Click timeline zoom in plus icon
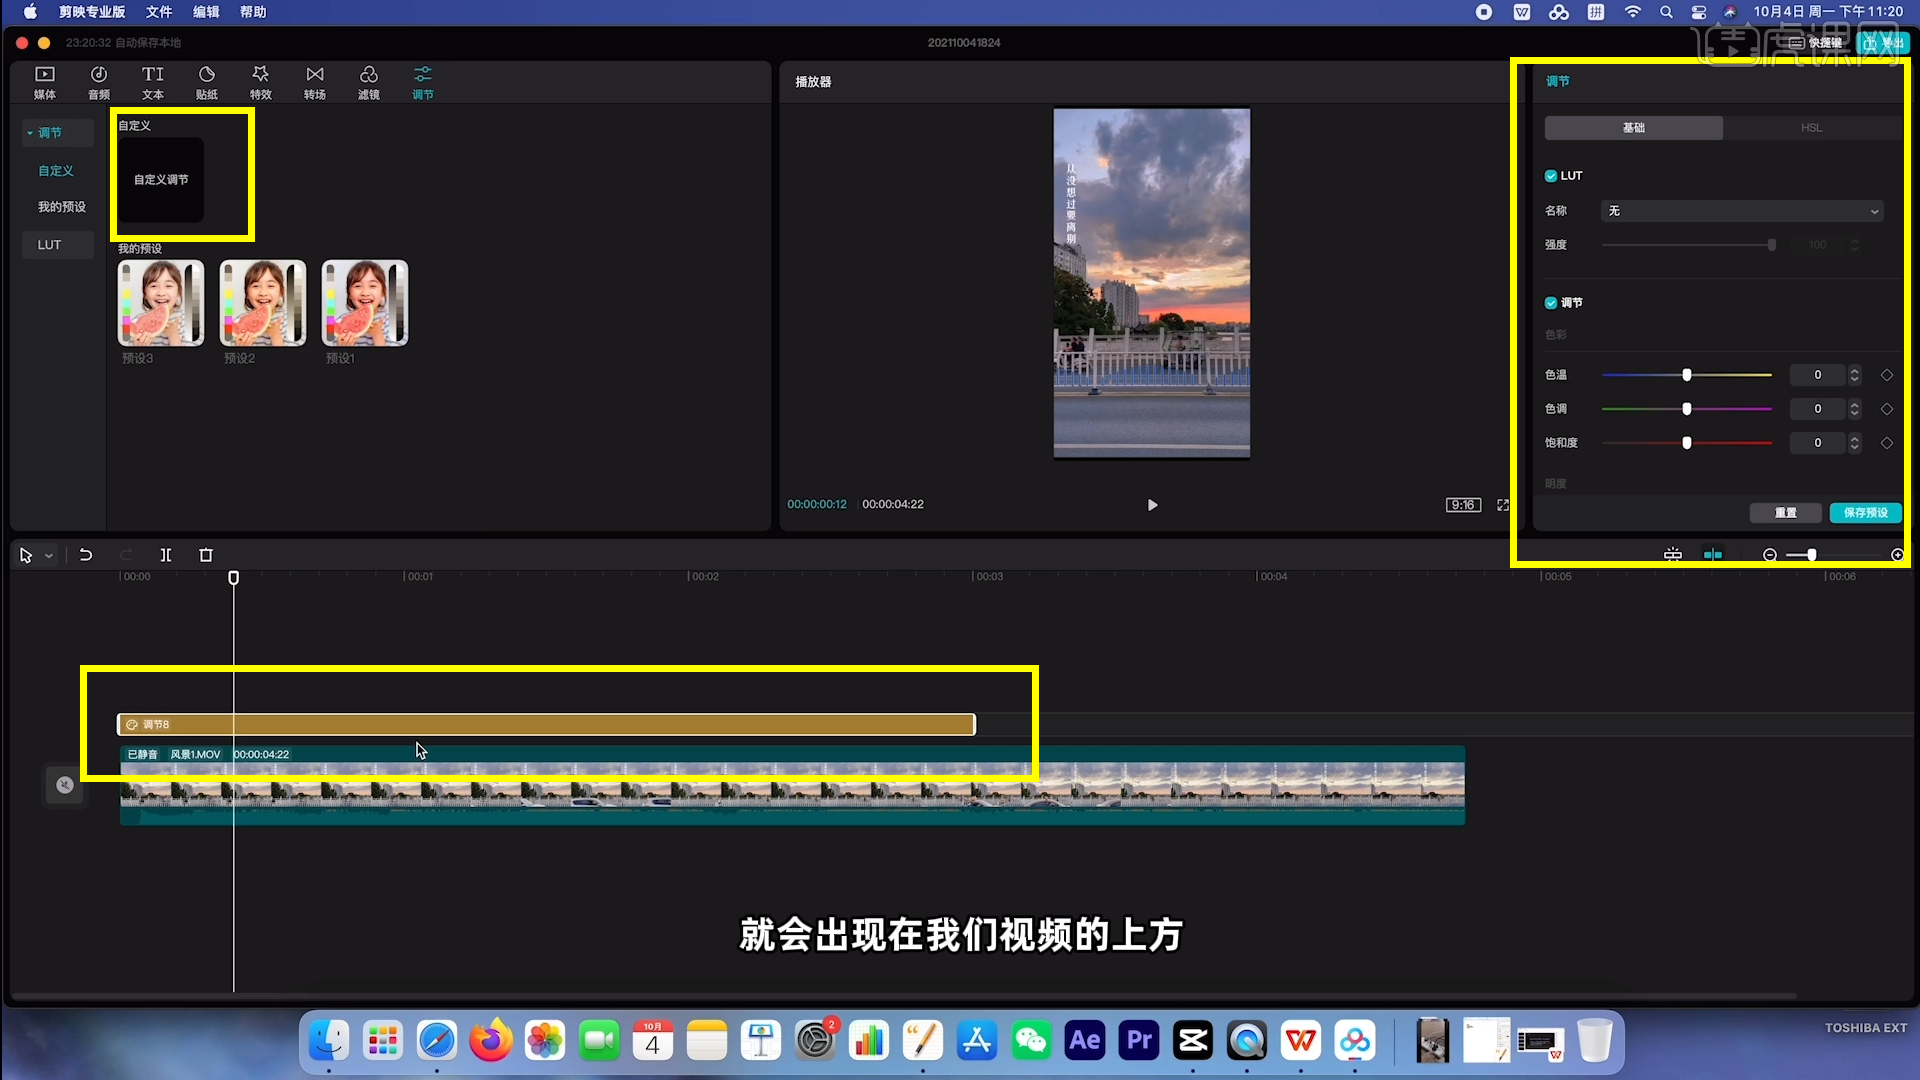Viewport: 1920px width, 1080px height. [1897, 555]
